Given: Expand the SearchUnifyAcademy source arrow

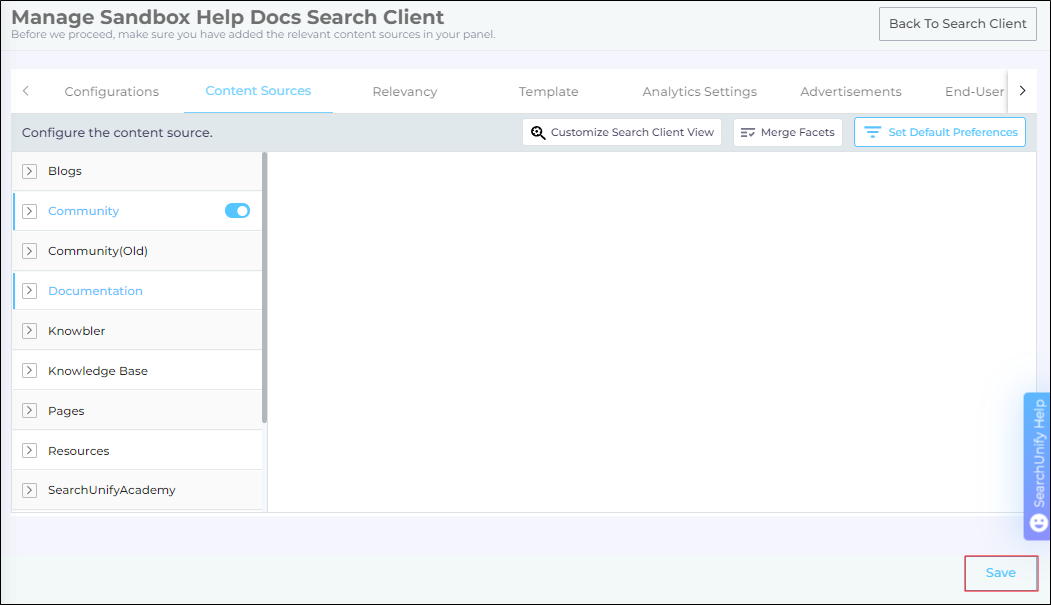Looking at the screenshot, I should click(x=29, y=491).
